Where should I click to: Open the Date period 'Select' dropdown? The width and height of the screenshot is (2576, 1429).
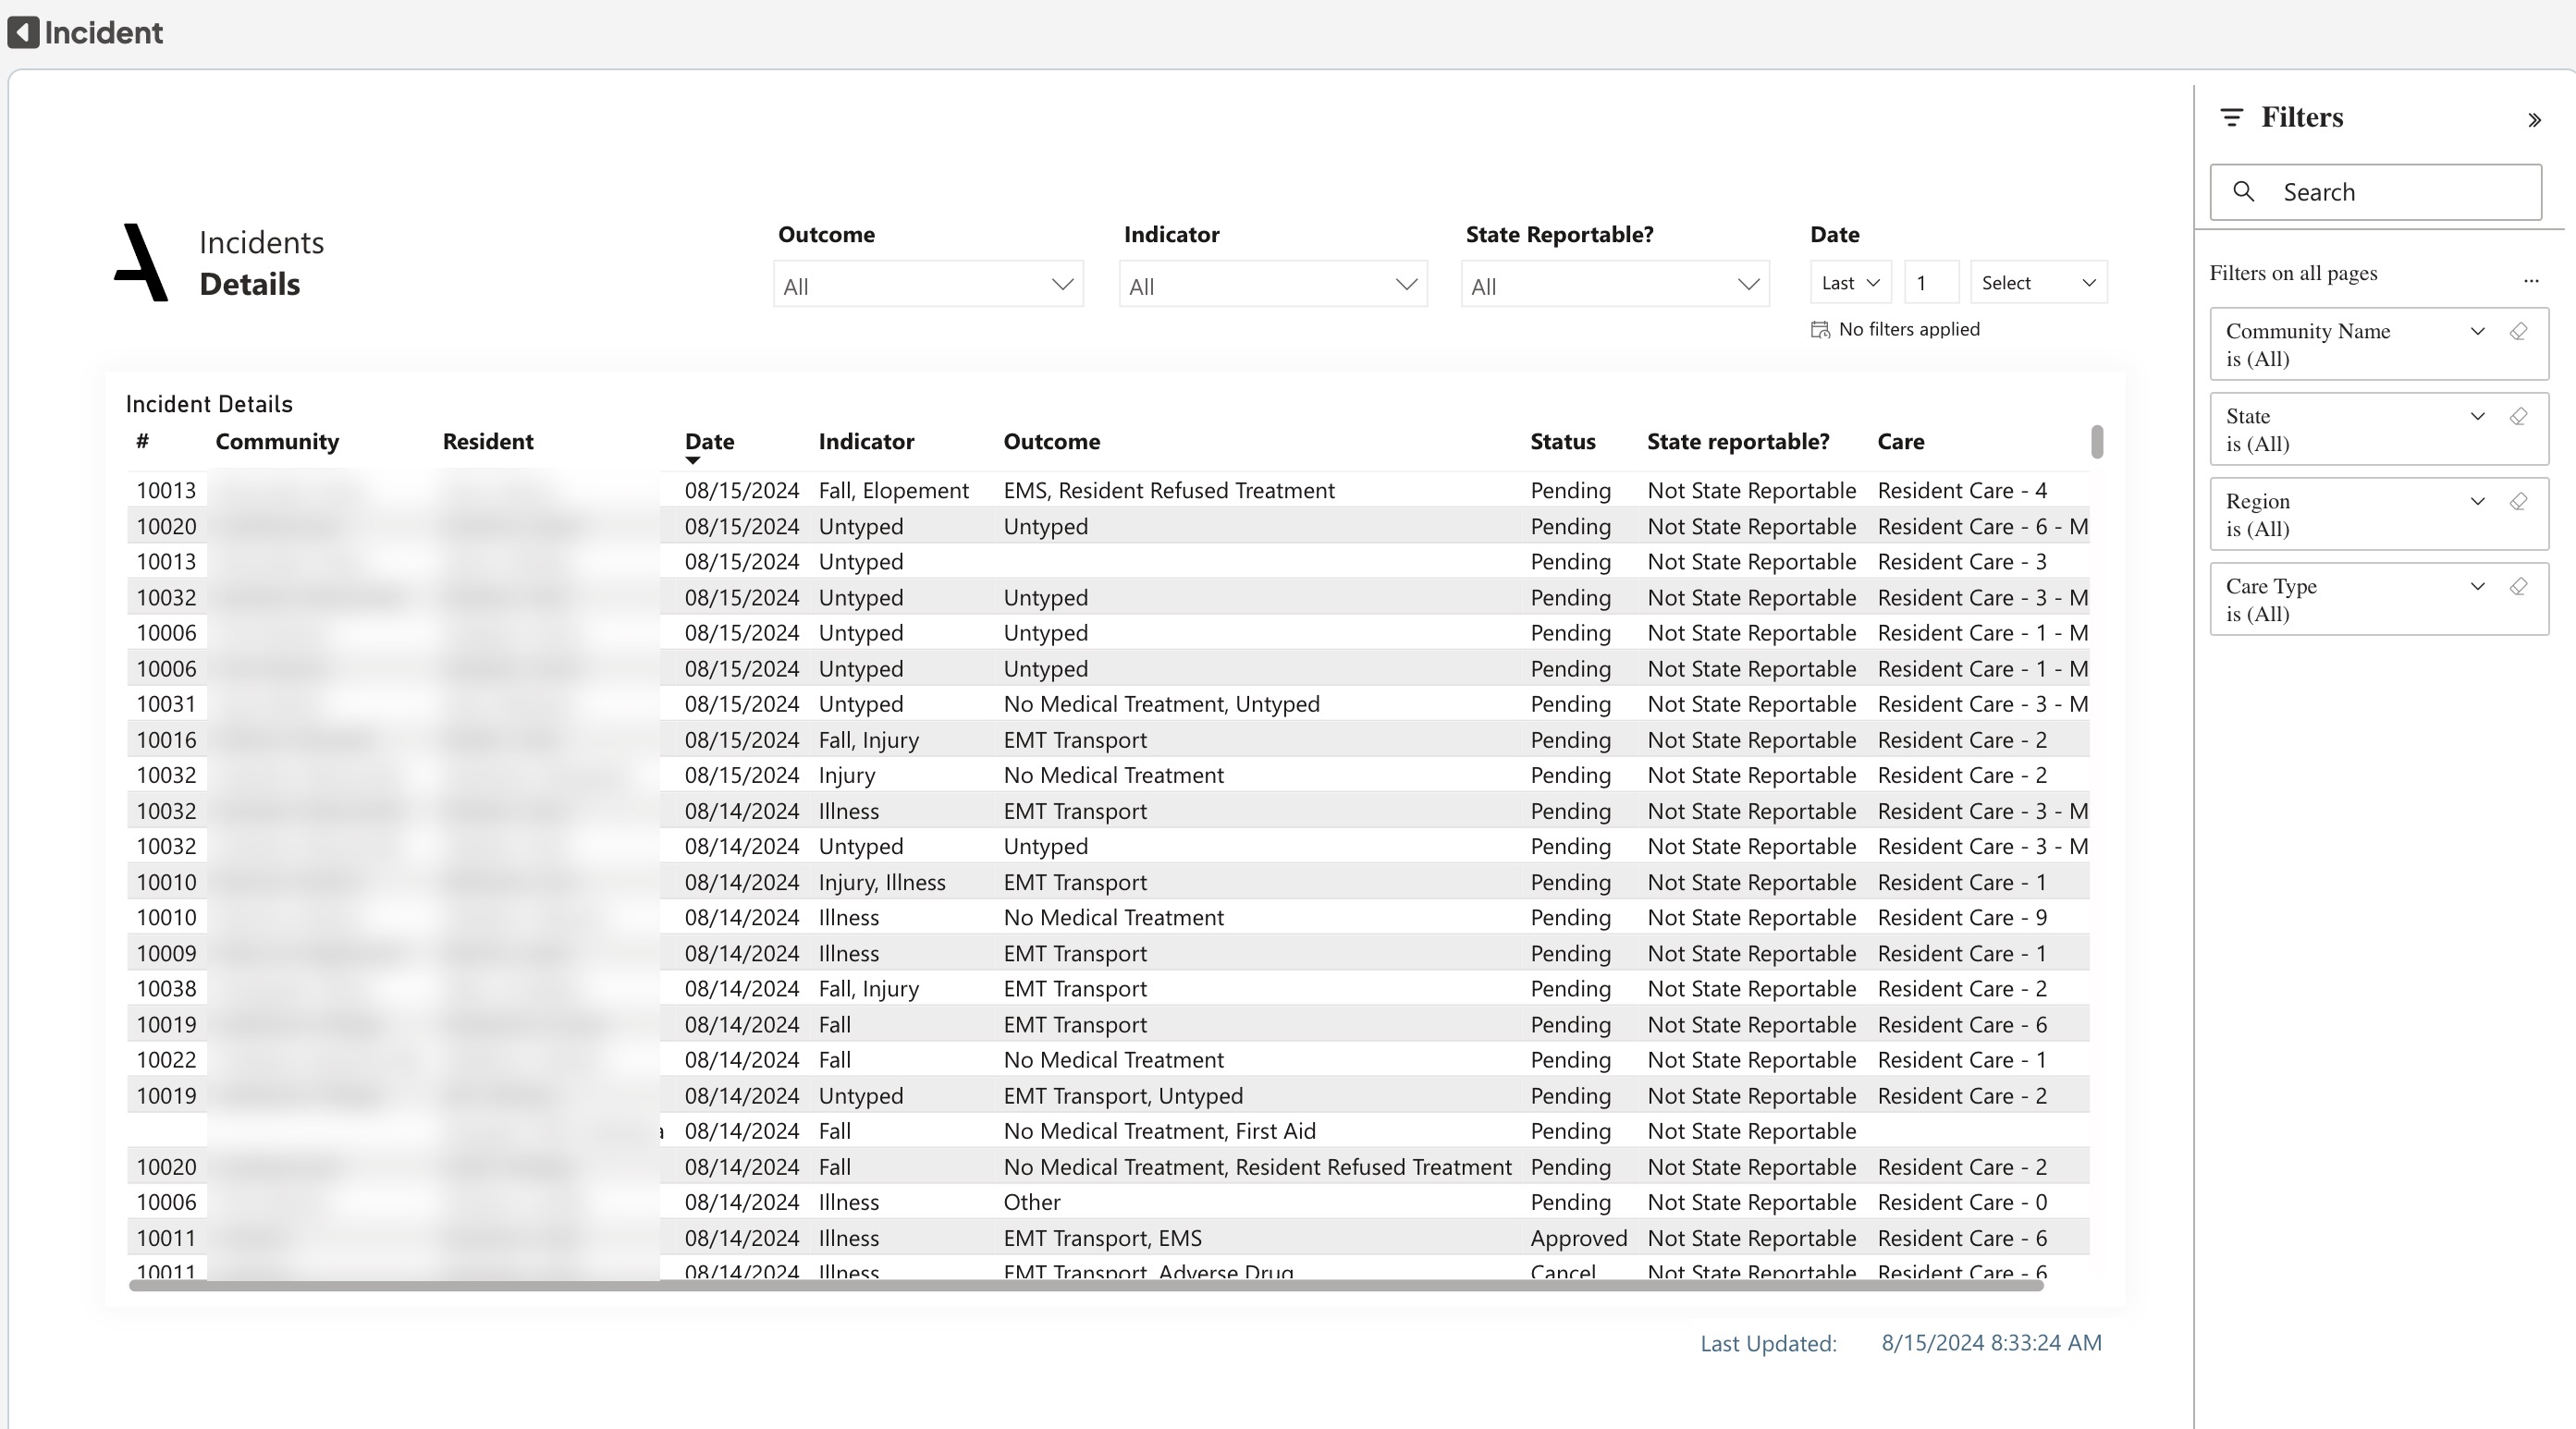2037,283
